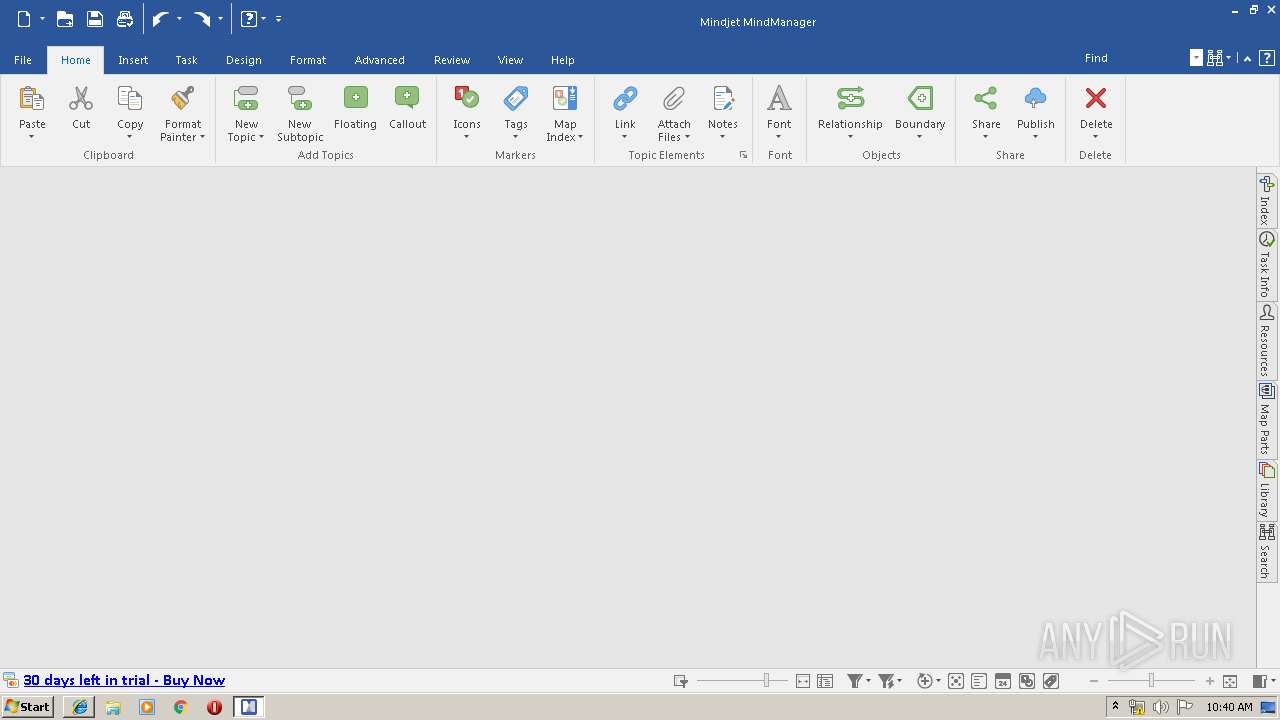Click Fit Map button next to zoom
1280x720 pixels.
click(1230, 681)
